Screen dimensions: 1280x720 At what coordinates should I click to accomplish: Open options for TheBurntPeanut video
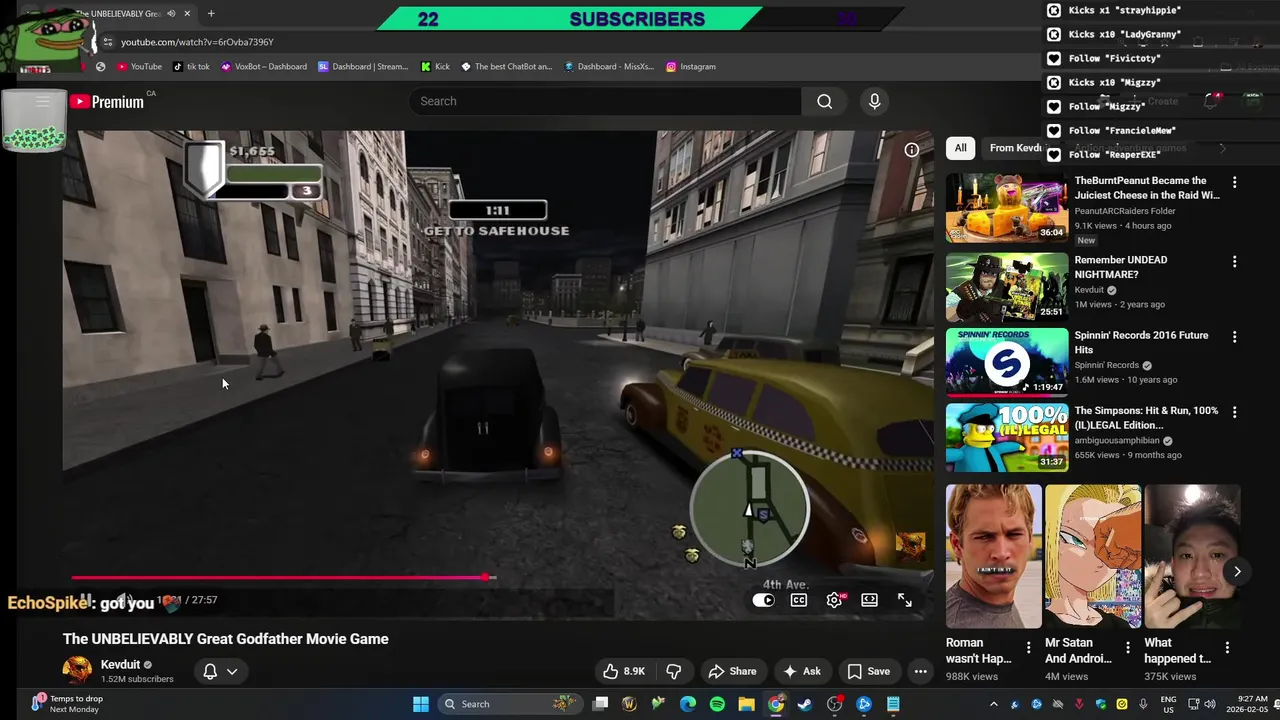(x=1234, y=183)
